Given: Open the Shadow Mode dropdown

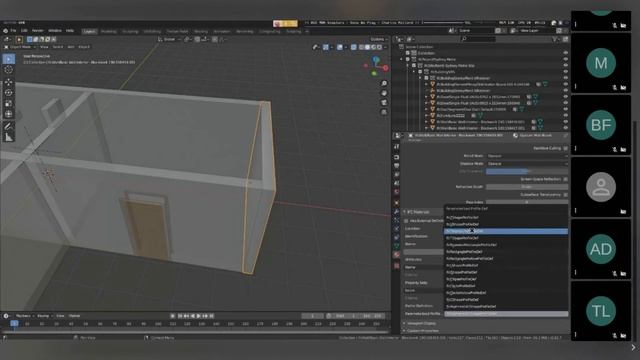Looking at the screenshot, I should pos(527,164).
